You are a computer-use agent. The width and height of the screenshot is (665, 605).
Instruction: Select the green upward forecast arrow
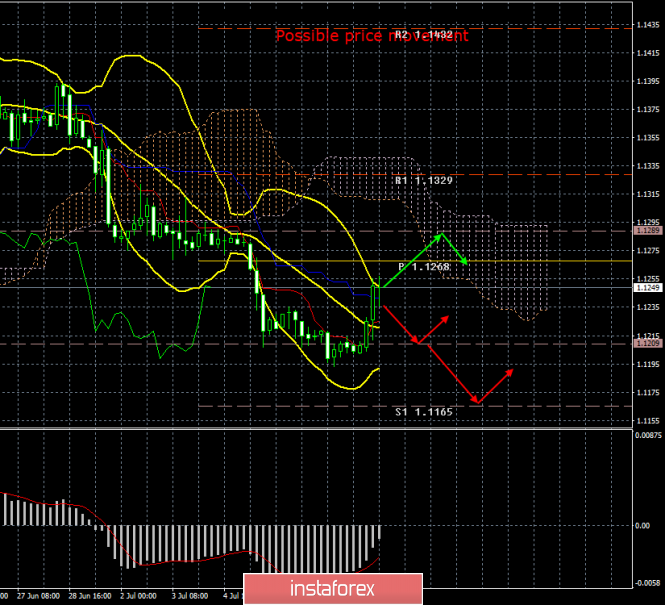coord(412,261)
